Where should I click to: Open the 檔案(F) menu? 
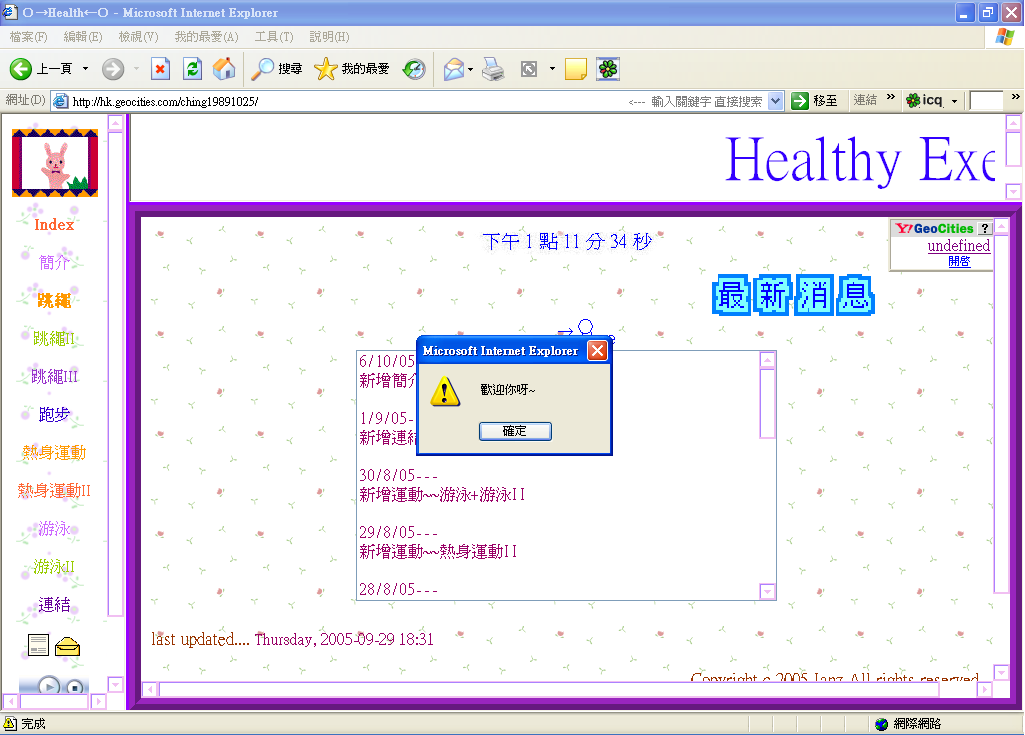click(28, 37)
